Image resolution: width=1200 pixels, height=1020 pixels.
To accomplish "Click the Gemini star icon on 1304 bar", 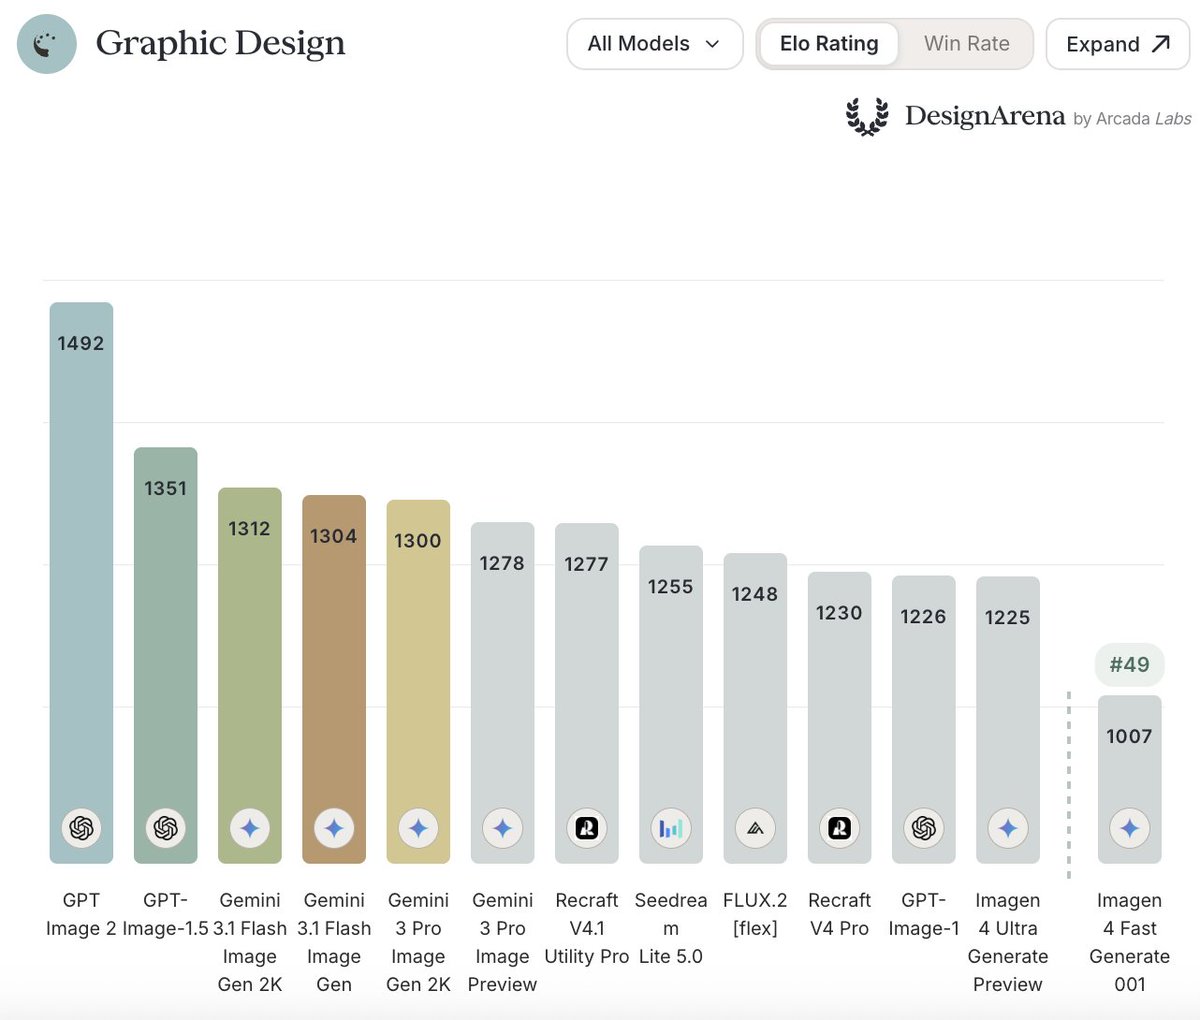I will 334,828.
